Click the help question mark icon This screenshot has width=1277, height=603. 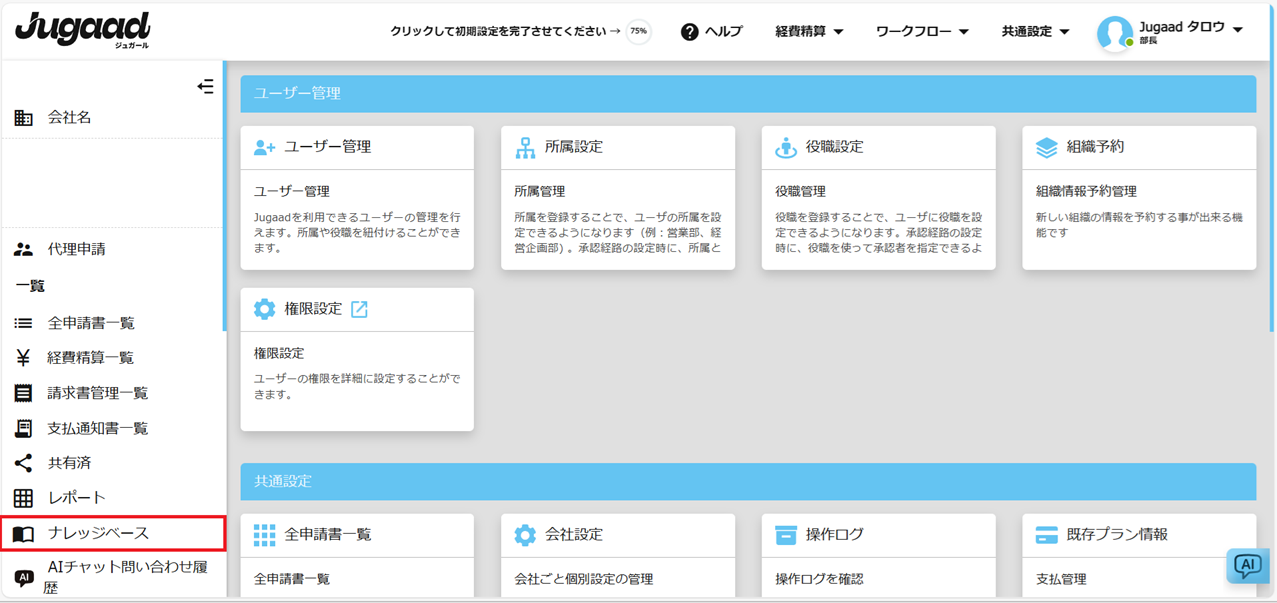689,31
